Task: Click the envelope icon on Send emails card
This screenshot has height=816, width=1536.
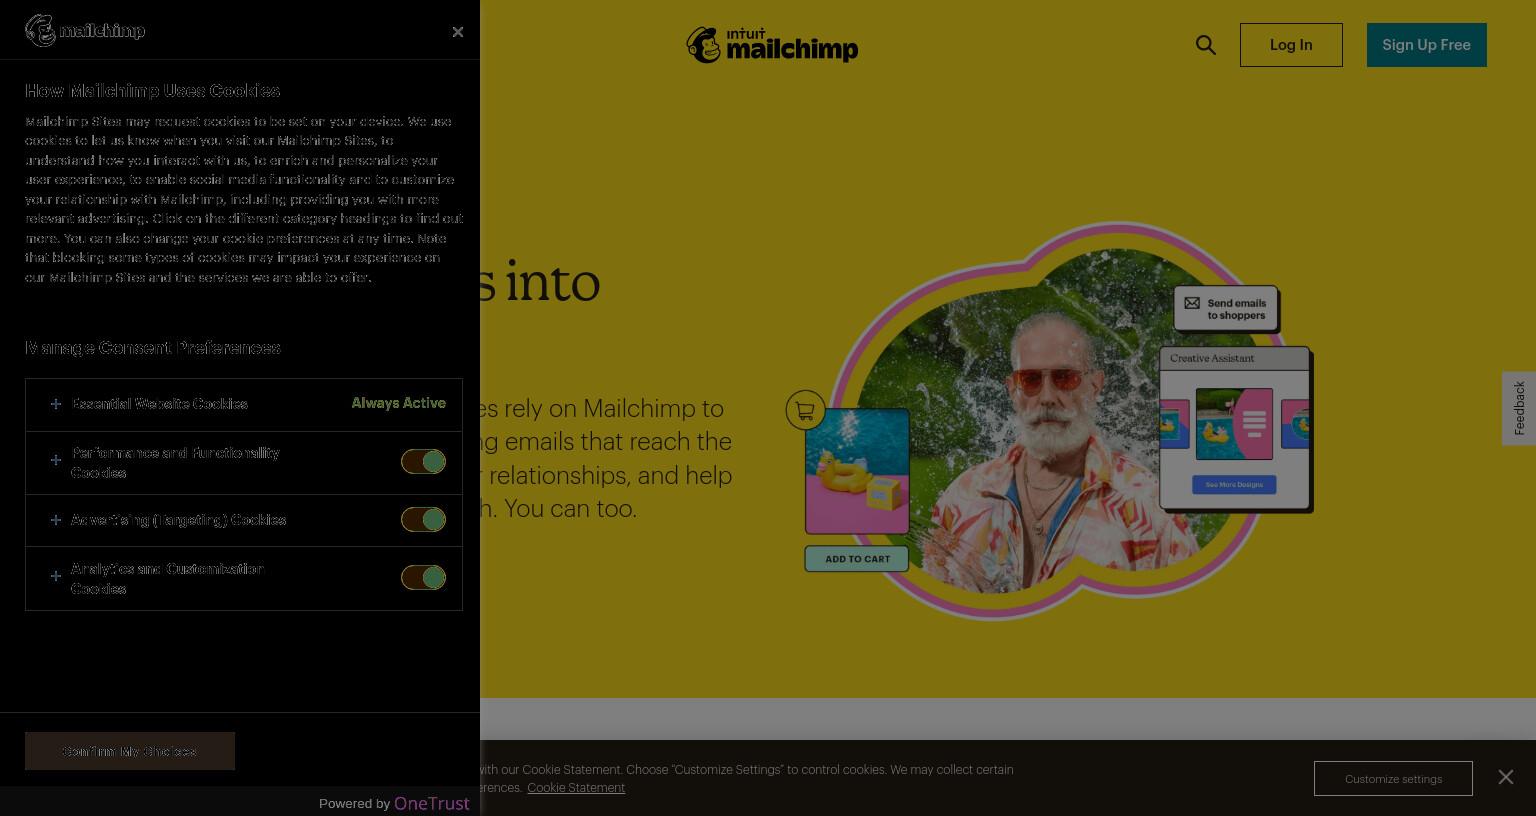Action: coord(1192,303)
